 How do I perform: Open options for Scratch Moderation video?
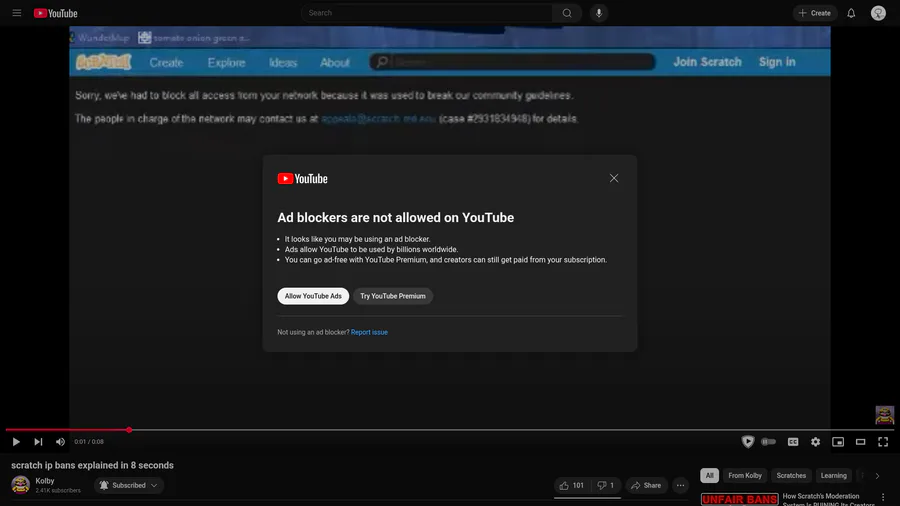click(x=883, y=497)
